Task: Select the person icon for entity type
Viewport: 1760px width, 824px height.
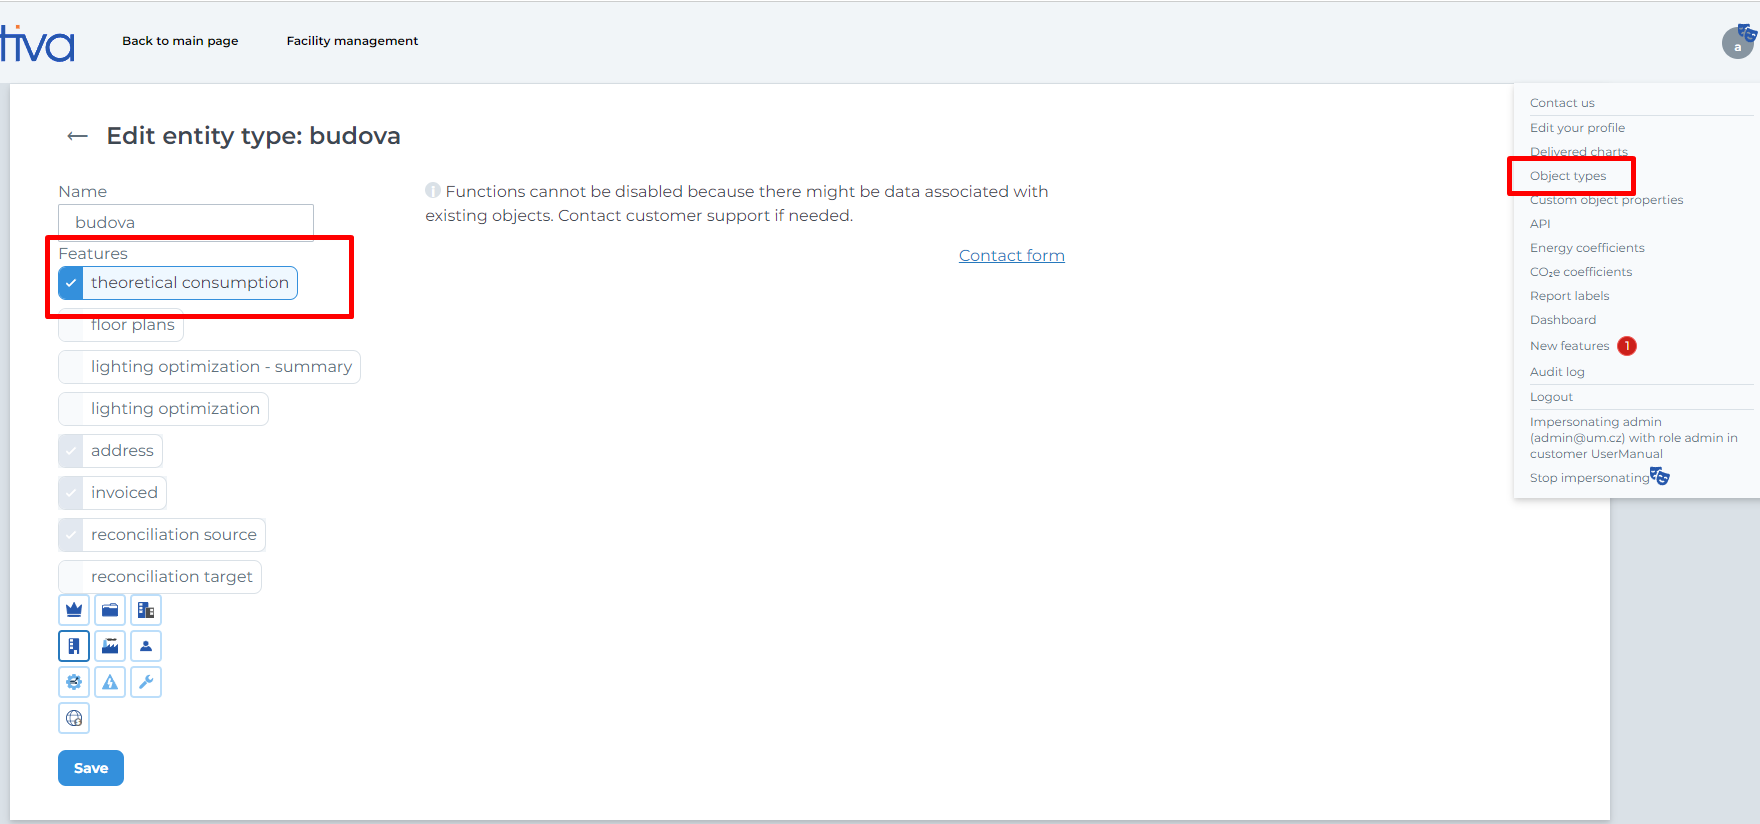Action: 146,646
